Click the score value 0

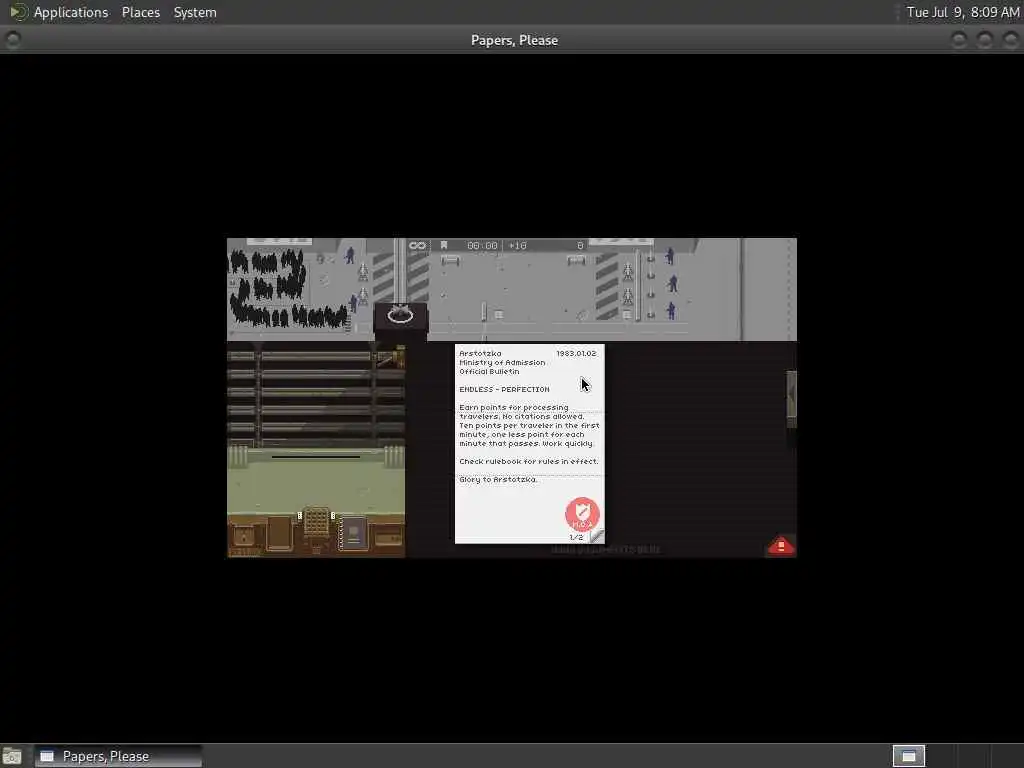click(x=580, y=246)
